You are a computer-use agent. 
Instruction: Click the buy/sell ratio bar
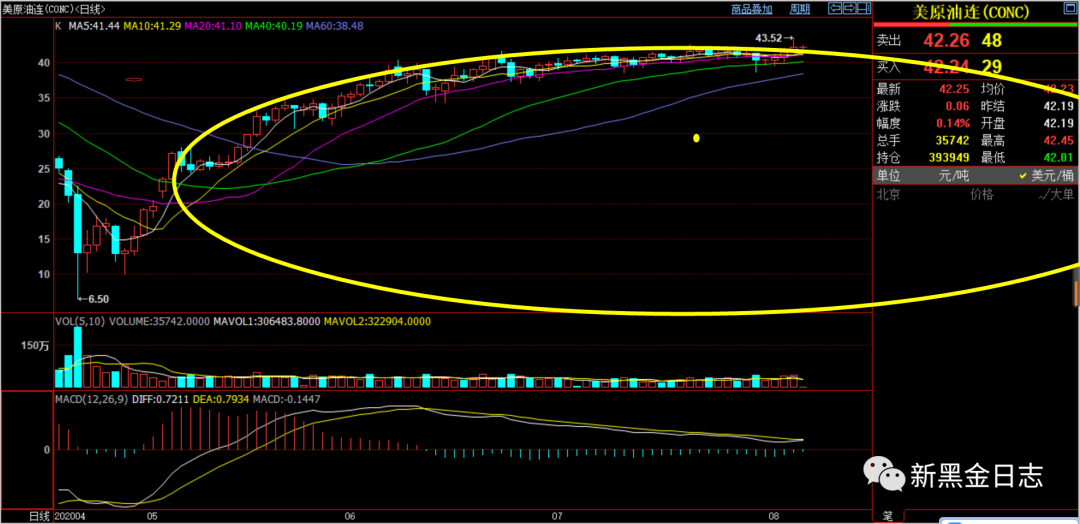[x=975, y=24]
